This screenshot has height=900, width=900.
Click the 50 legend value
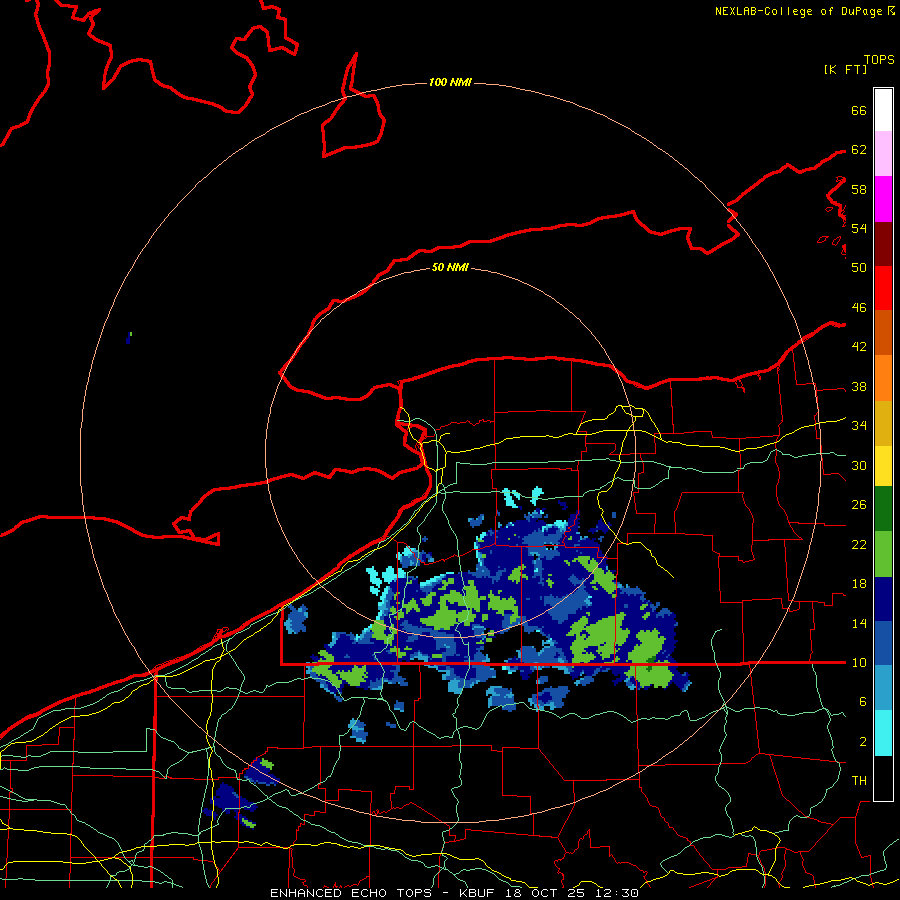859,268
